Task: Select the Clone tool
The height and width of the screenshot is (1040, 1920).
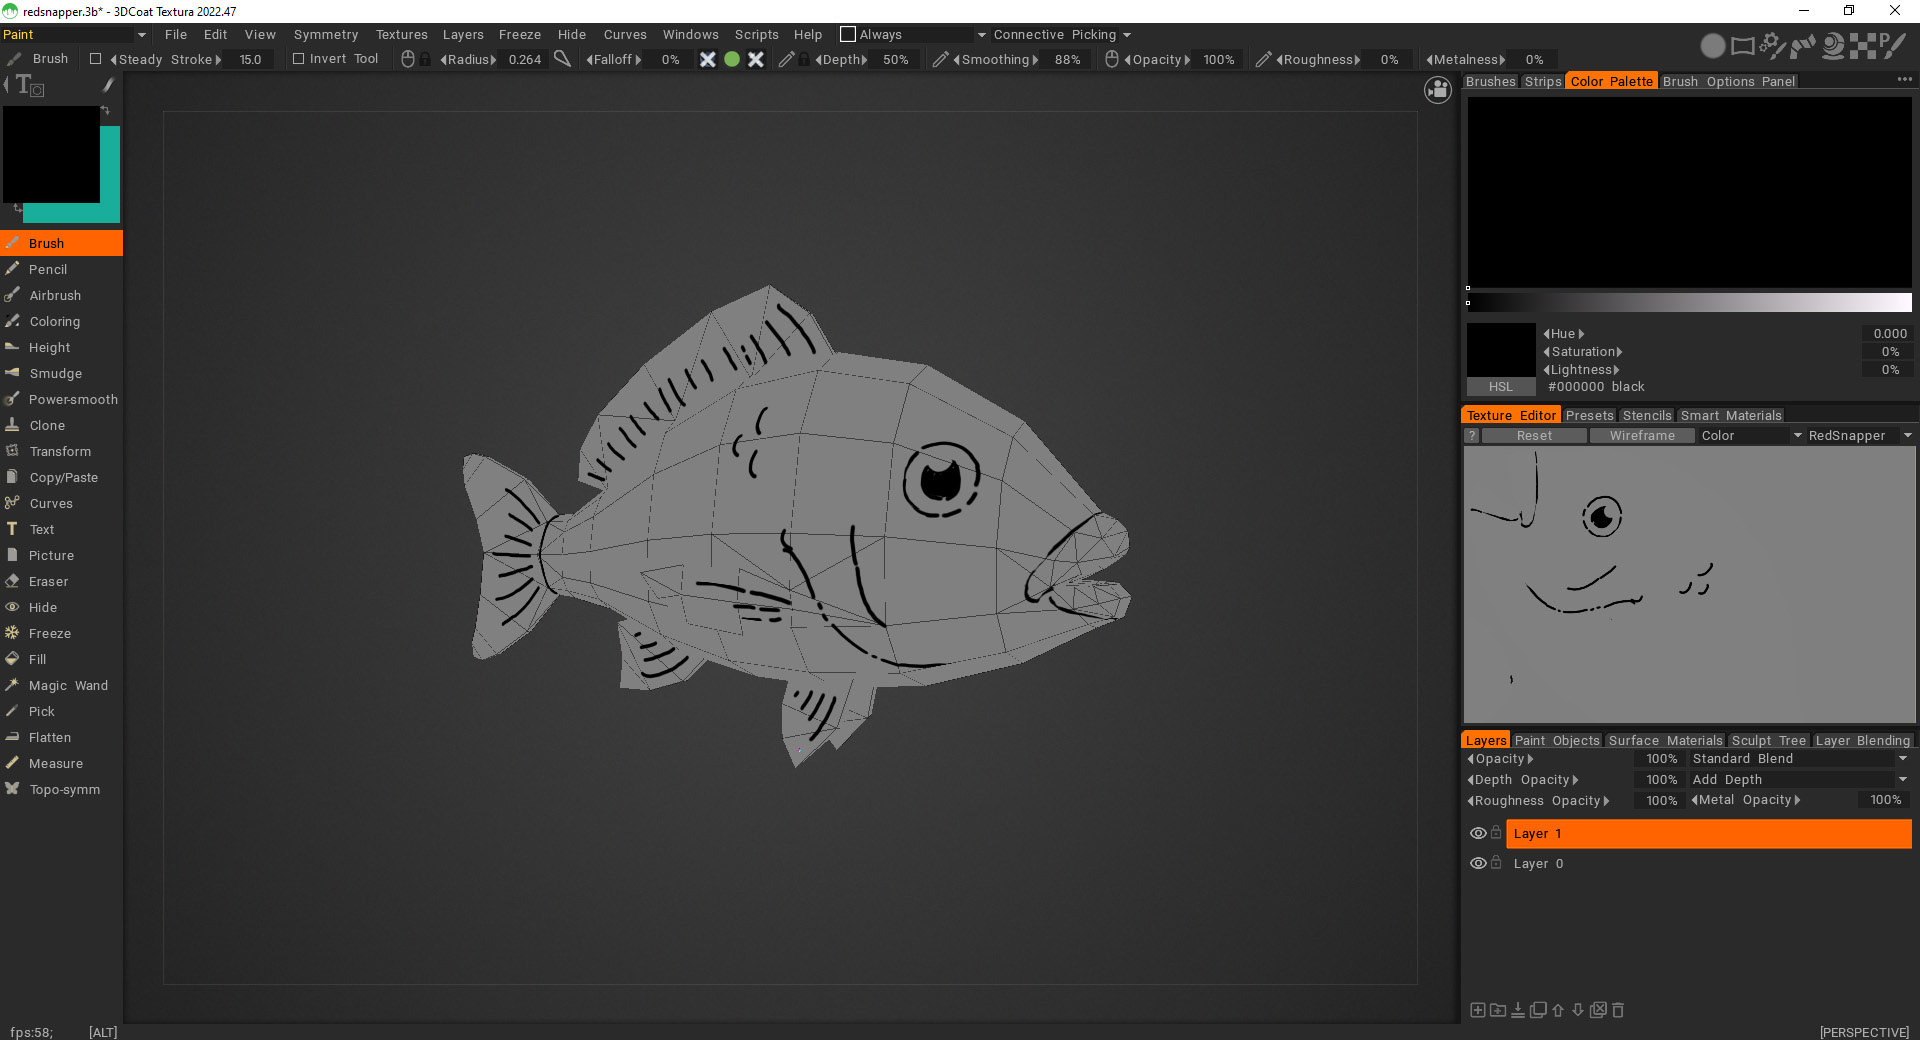Action: [61, 425]
